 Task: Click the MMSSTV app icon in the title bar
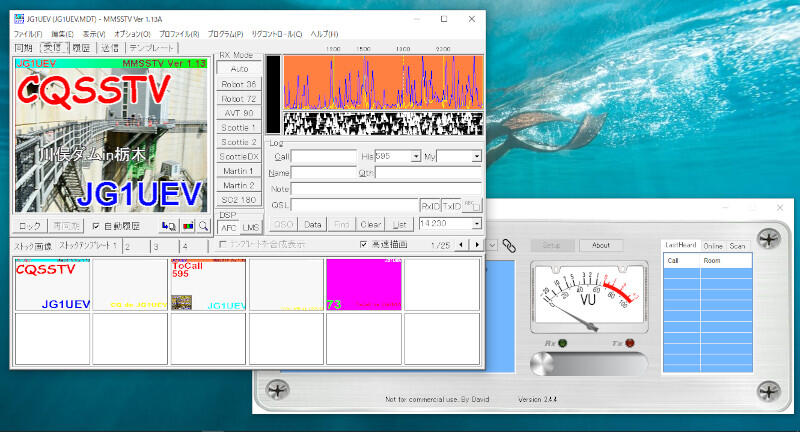(x=19, y=19)
